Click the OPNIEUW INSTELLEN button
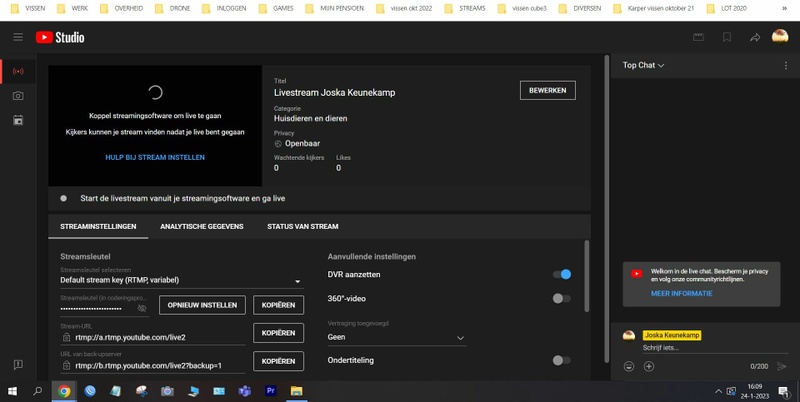 click(202, 305)
